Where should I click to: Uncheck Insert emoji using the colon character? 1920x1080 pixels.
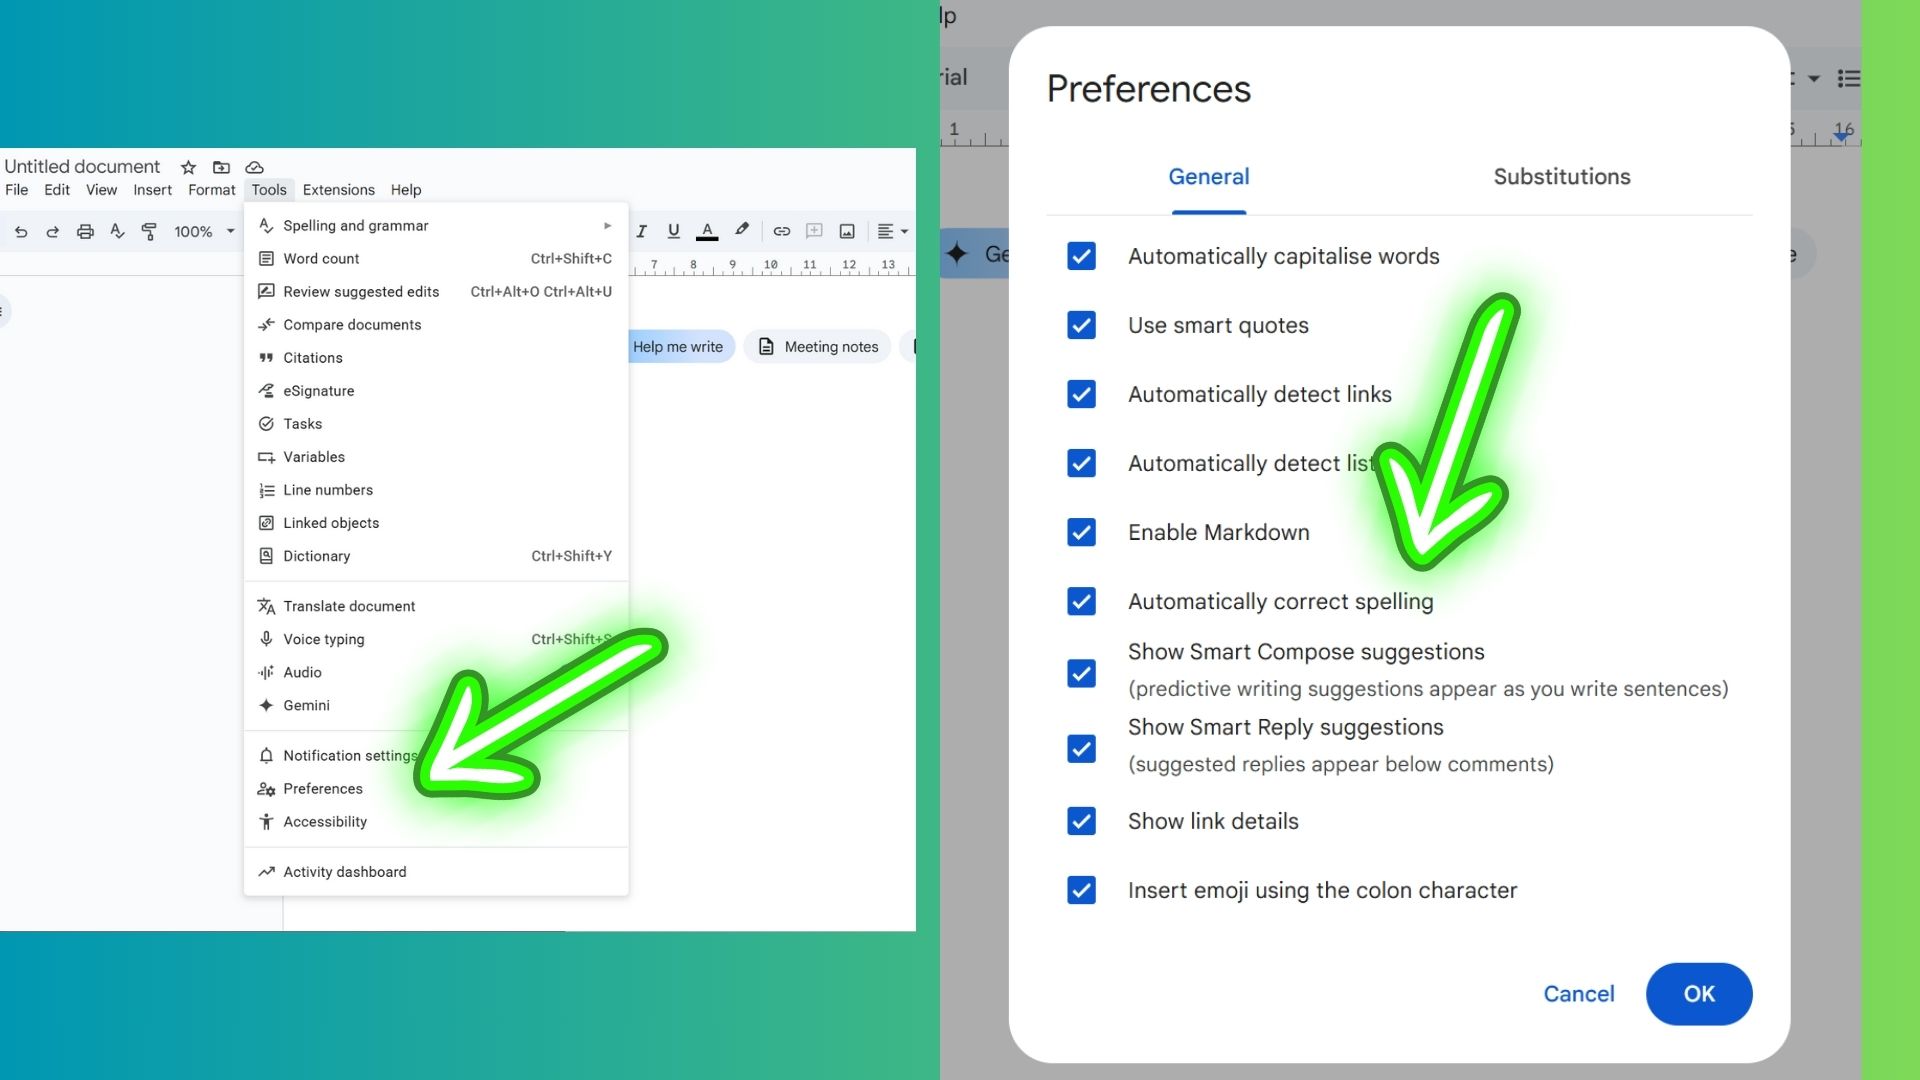[1081, 890]
